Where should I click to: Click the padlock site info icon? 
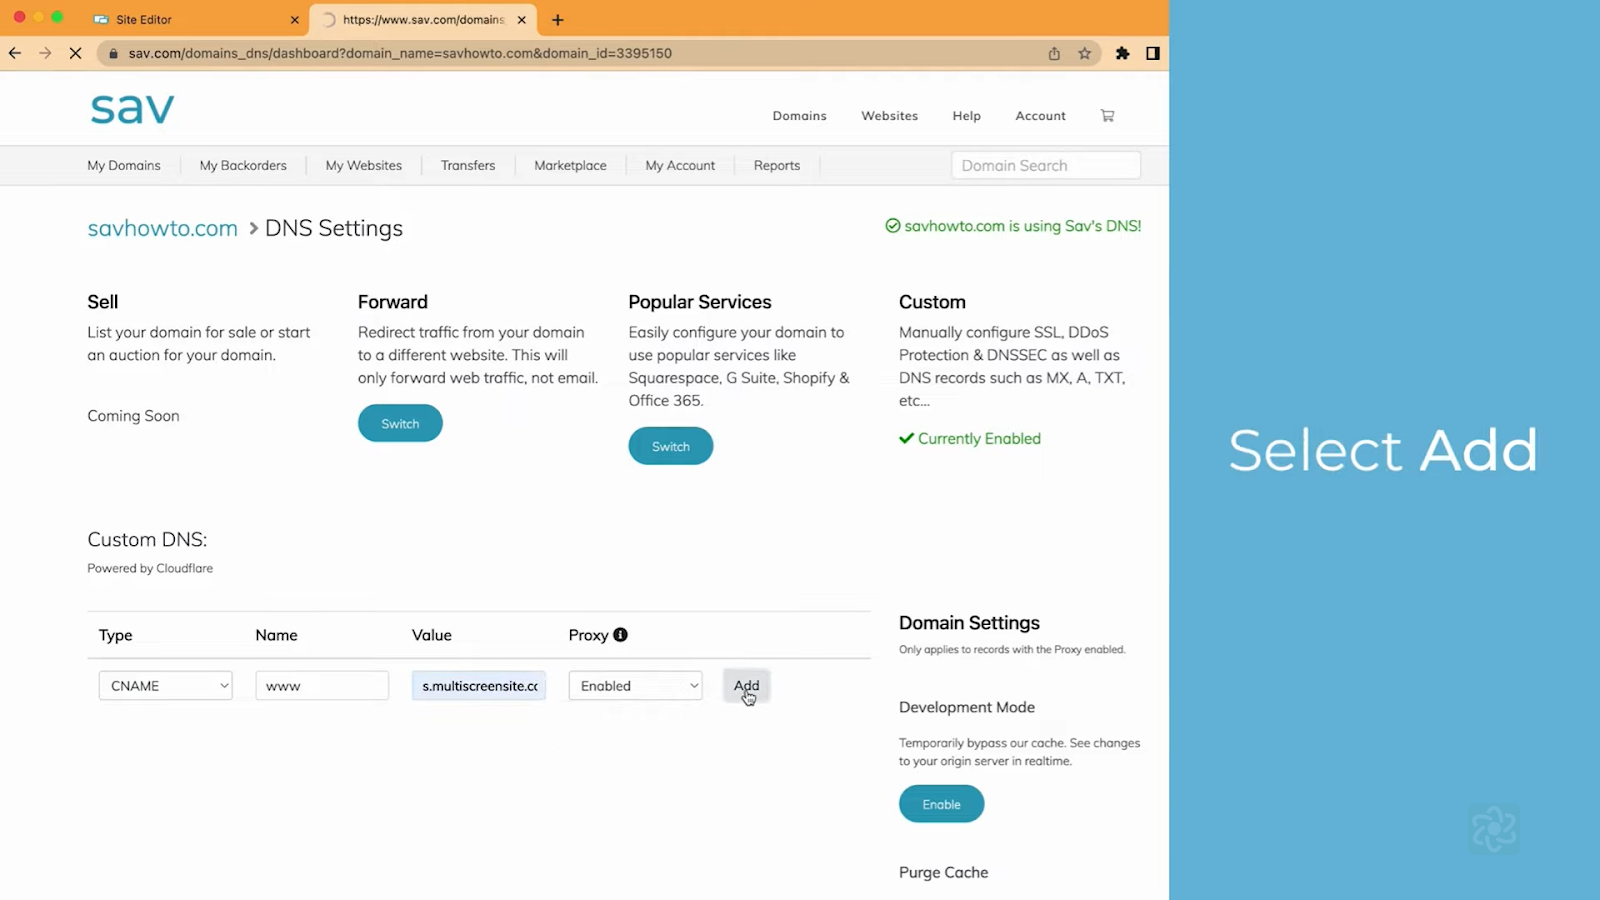pos(113,53)
